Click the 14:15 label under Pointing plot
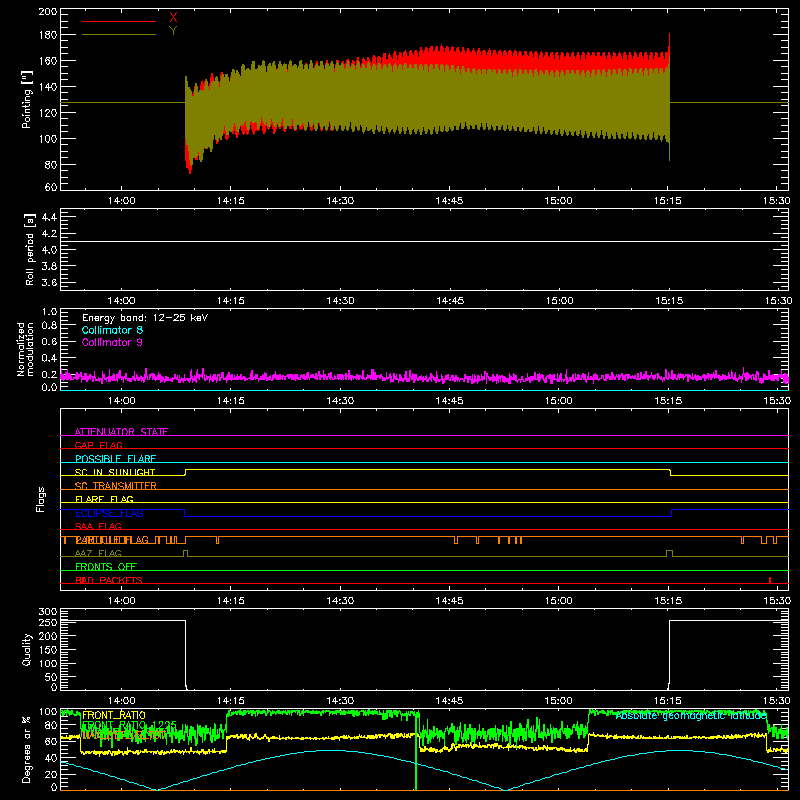 coord(231,201)
